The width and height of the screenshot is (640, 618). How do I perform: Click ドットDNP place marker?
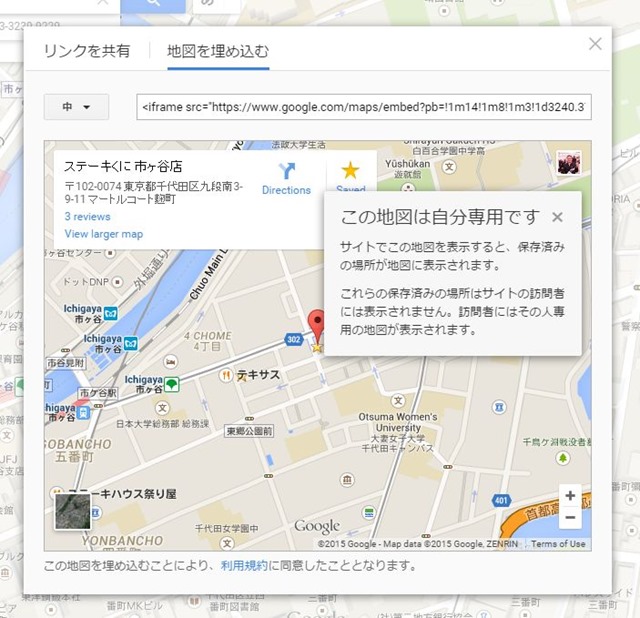click(118, 282)
